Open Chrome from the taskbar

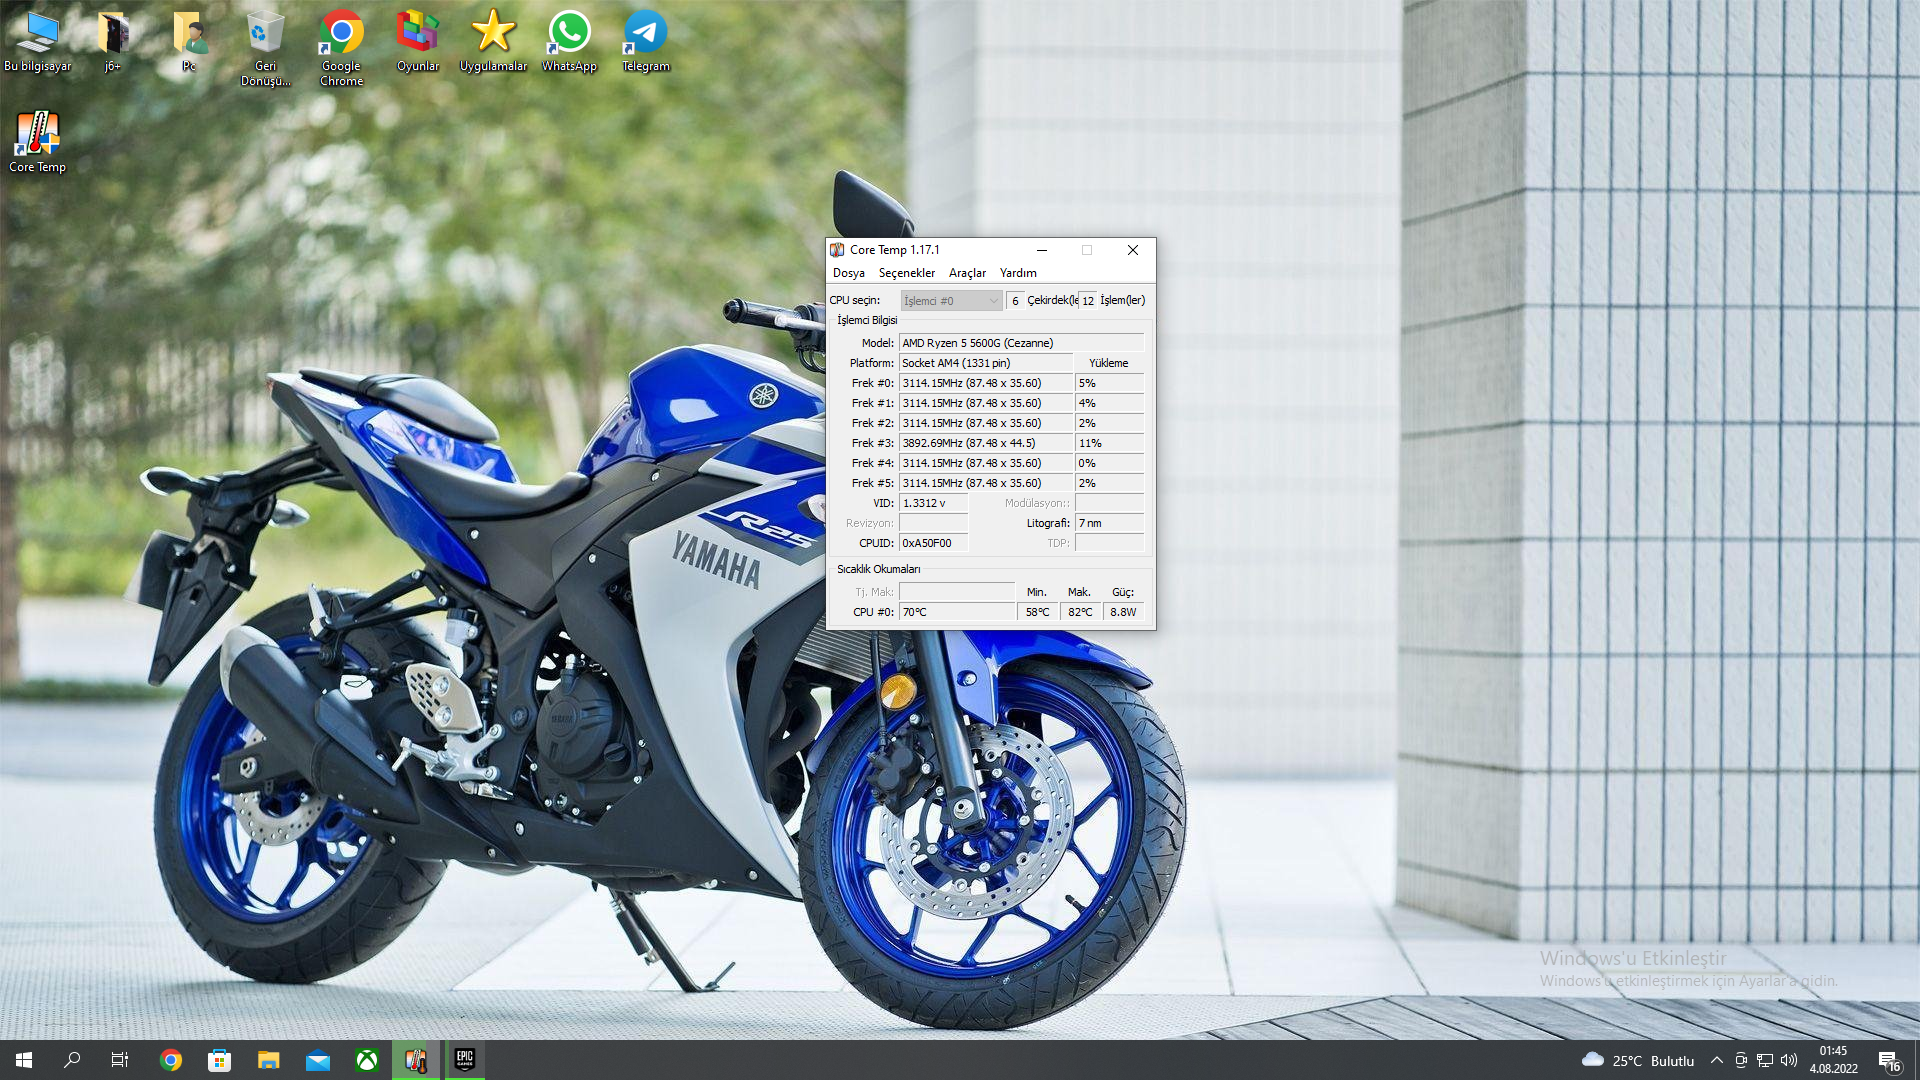point(171,1060)
